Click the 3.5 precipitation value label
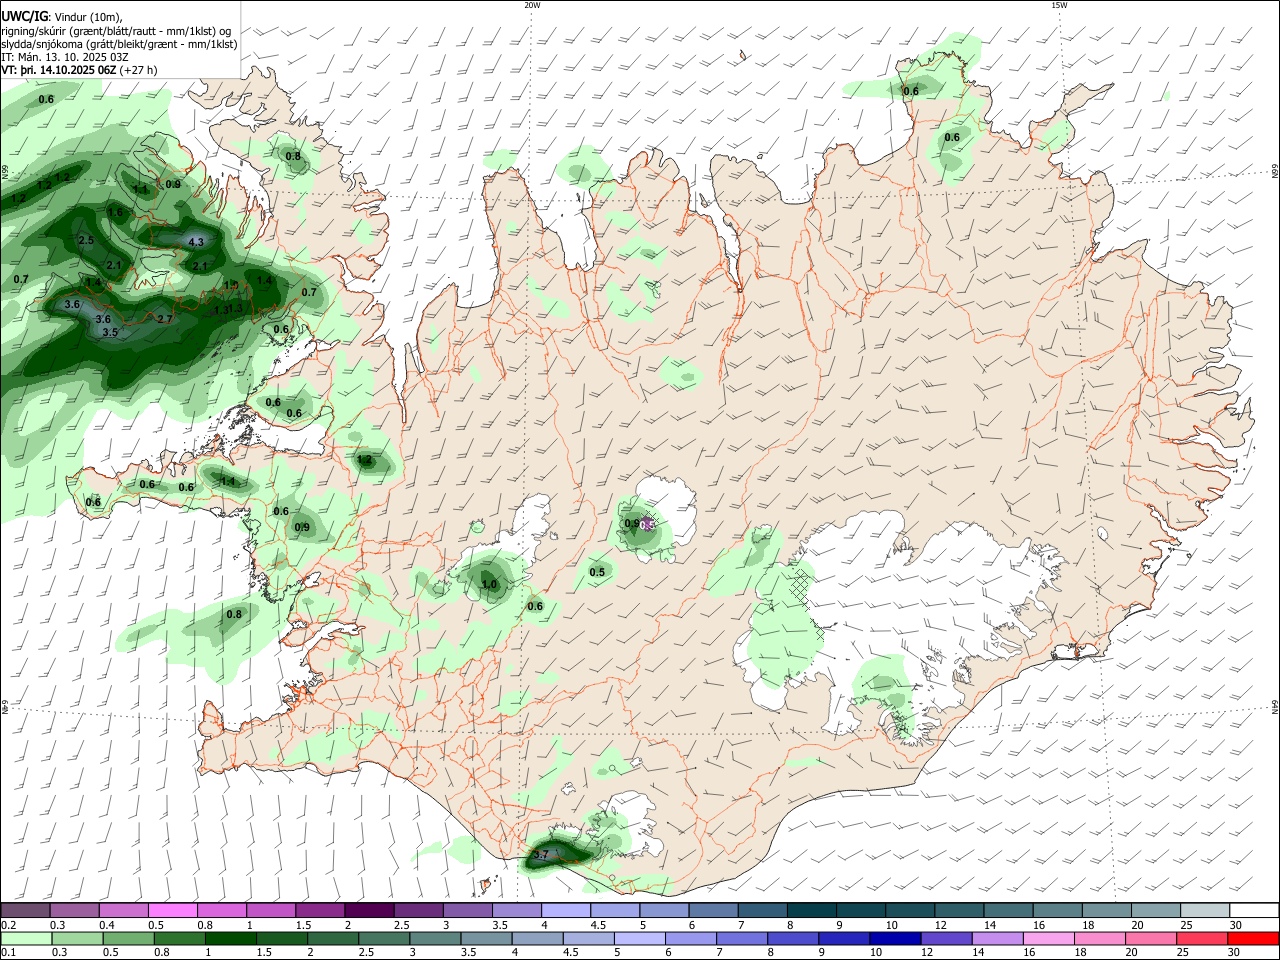This screenshot has height=960, width=1280. point(110,332)
